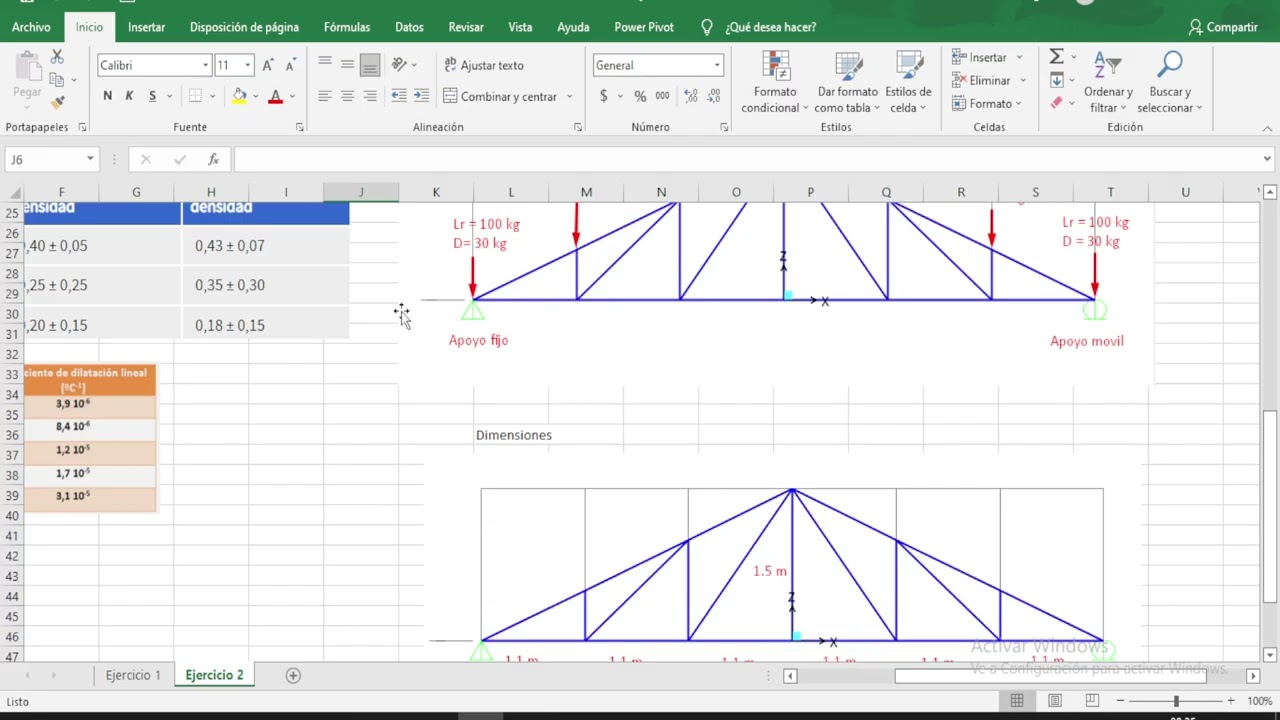Apply the yellow fill color
The height and width of the screenshot is (720, 1280).
click(x=239, y=96)
